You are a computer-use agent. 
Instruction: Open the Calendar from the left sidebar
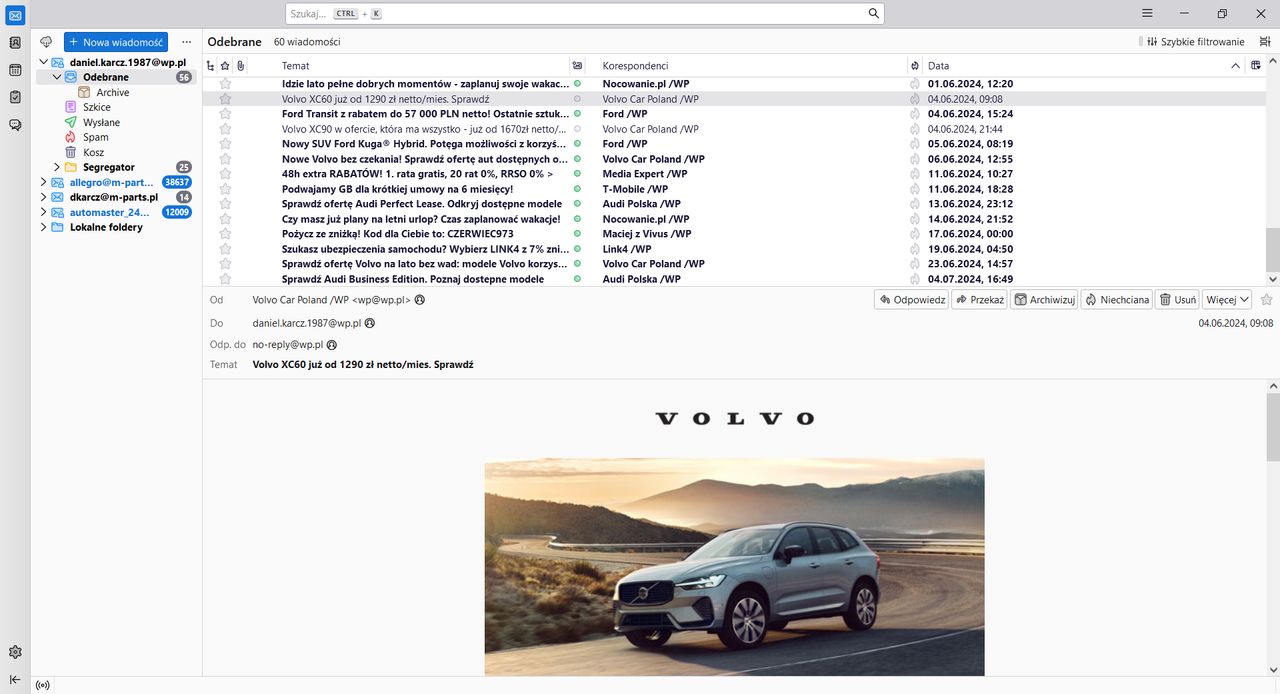[15, 70]
